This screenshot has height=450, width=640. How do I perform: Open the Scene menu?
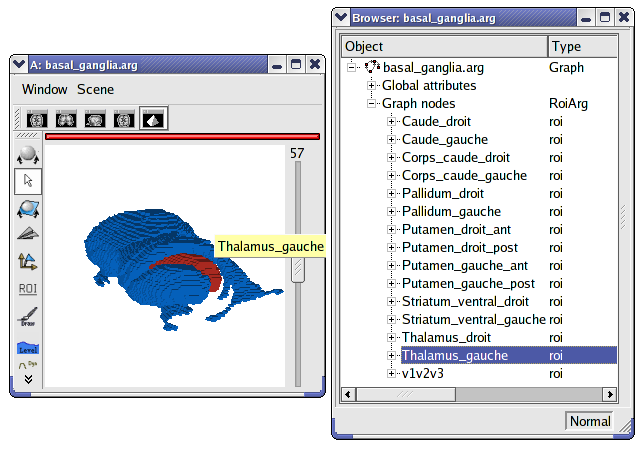coord(96,89)
